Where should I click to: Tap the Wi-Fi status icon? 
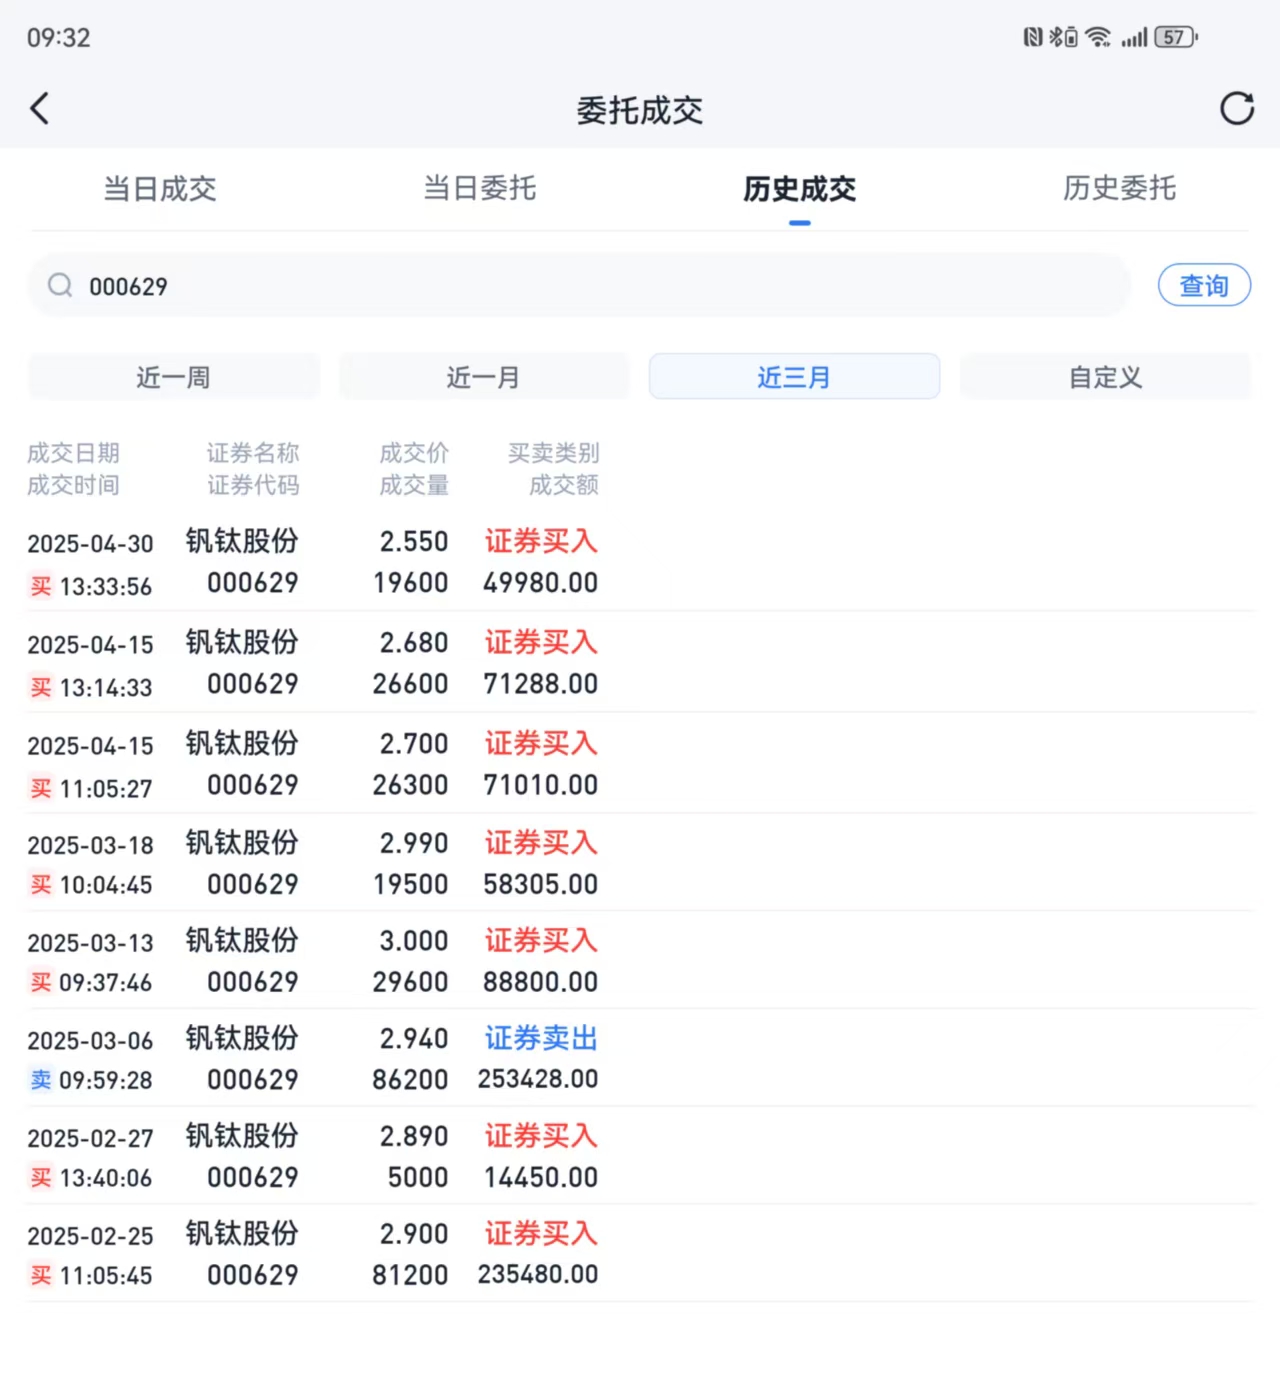(1098, 37)
